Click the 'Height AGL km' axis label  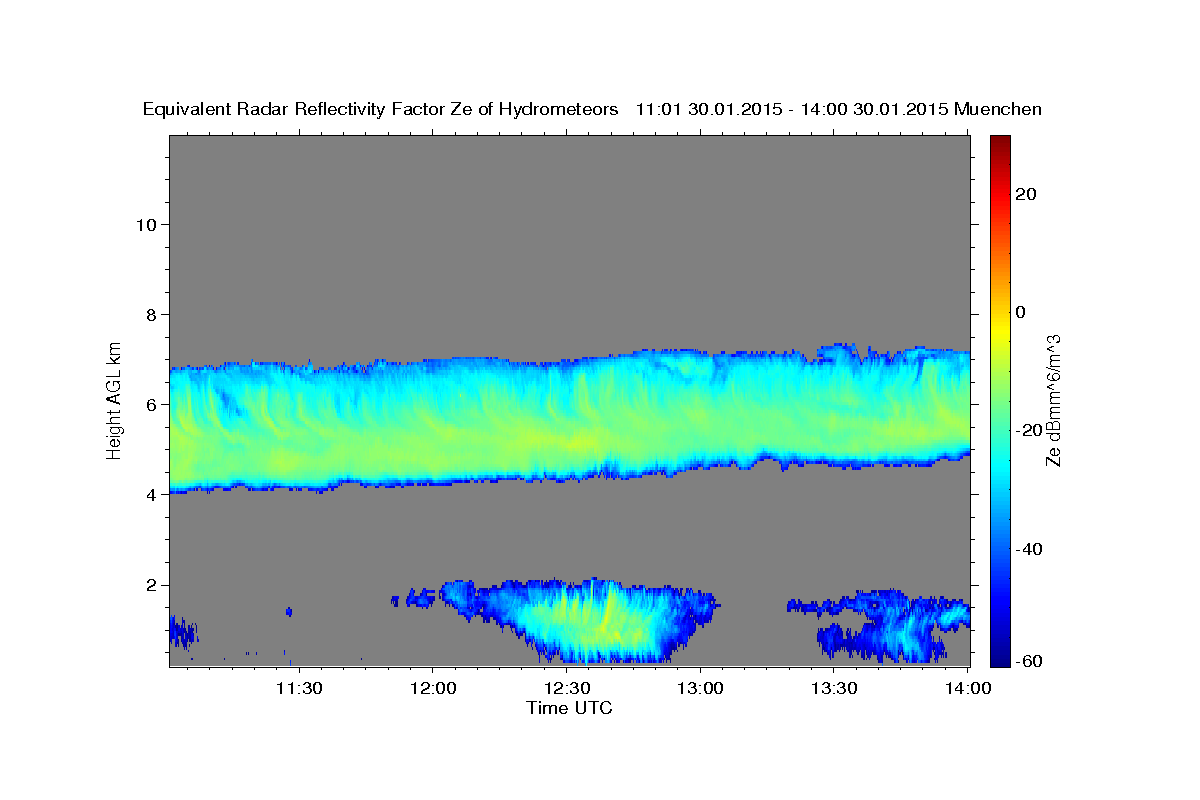(115, 399)
